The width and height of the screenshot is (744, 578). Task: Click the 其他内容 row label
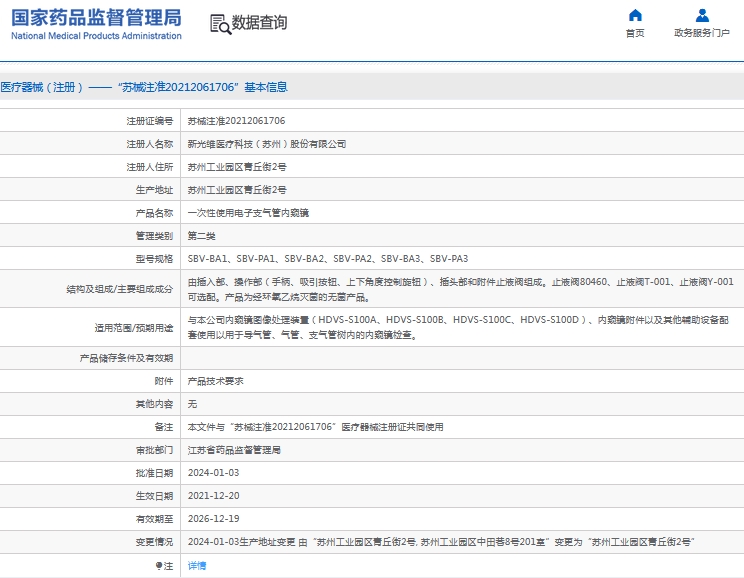point(155,404)
